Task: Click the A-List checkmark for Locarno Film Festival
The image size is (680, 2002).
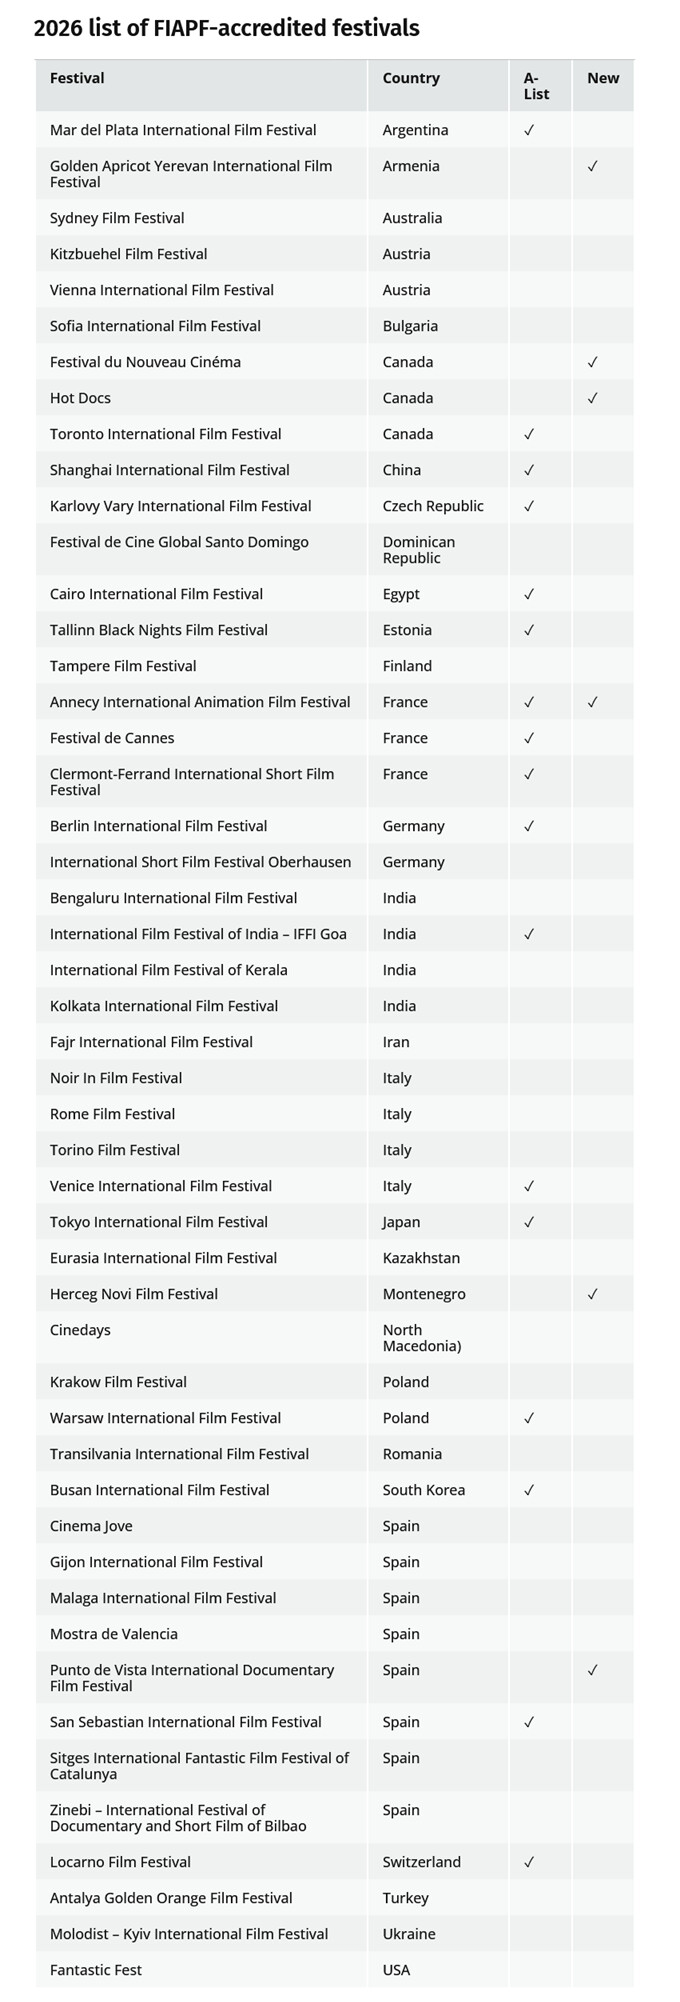Action: click(529, 1862)
